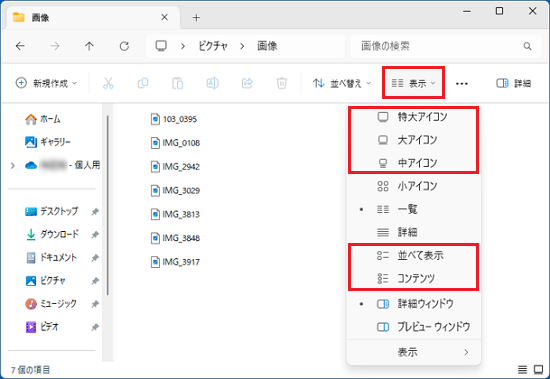This screenshot has height=379, width=550.
Task: Click the pin icon beside ダウンロード
Action: [95, 235]
